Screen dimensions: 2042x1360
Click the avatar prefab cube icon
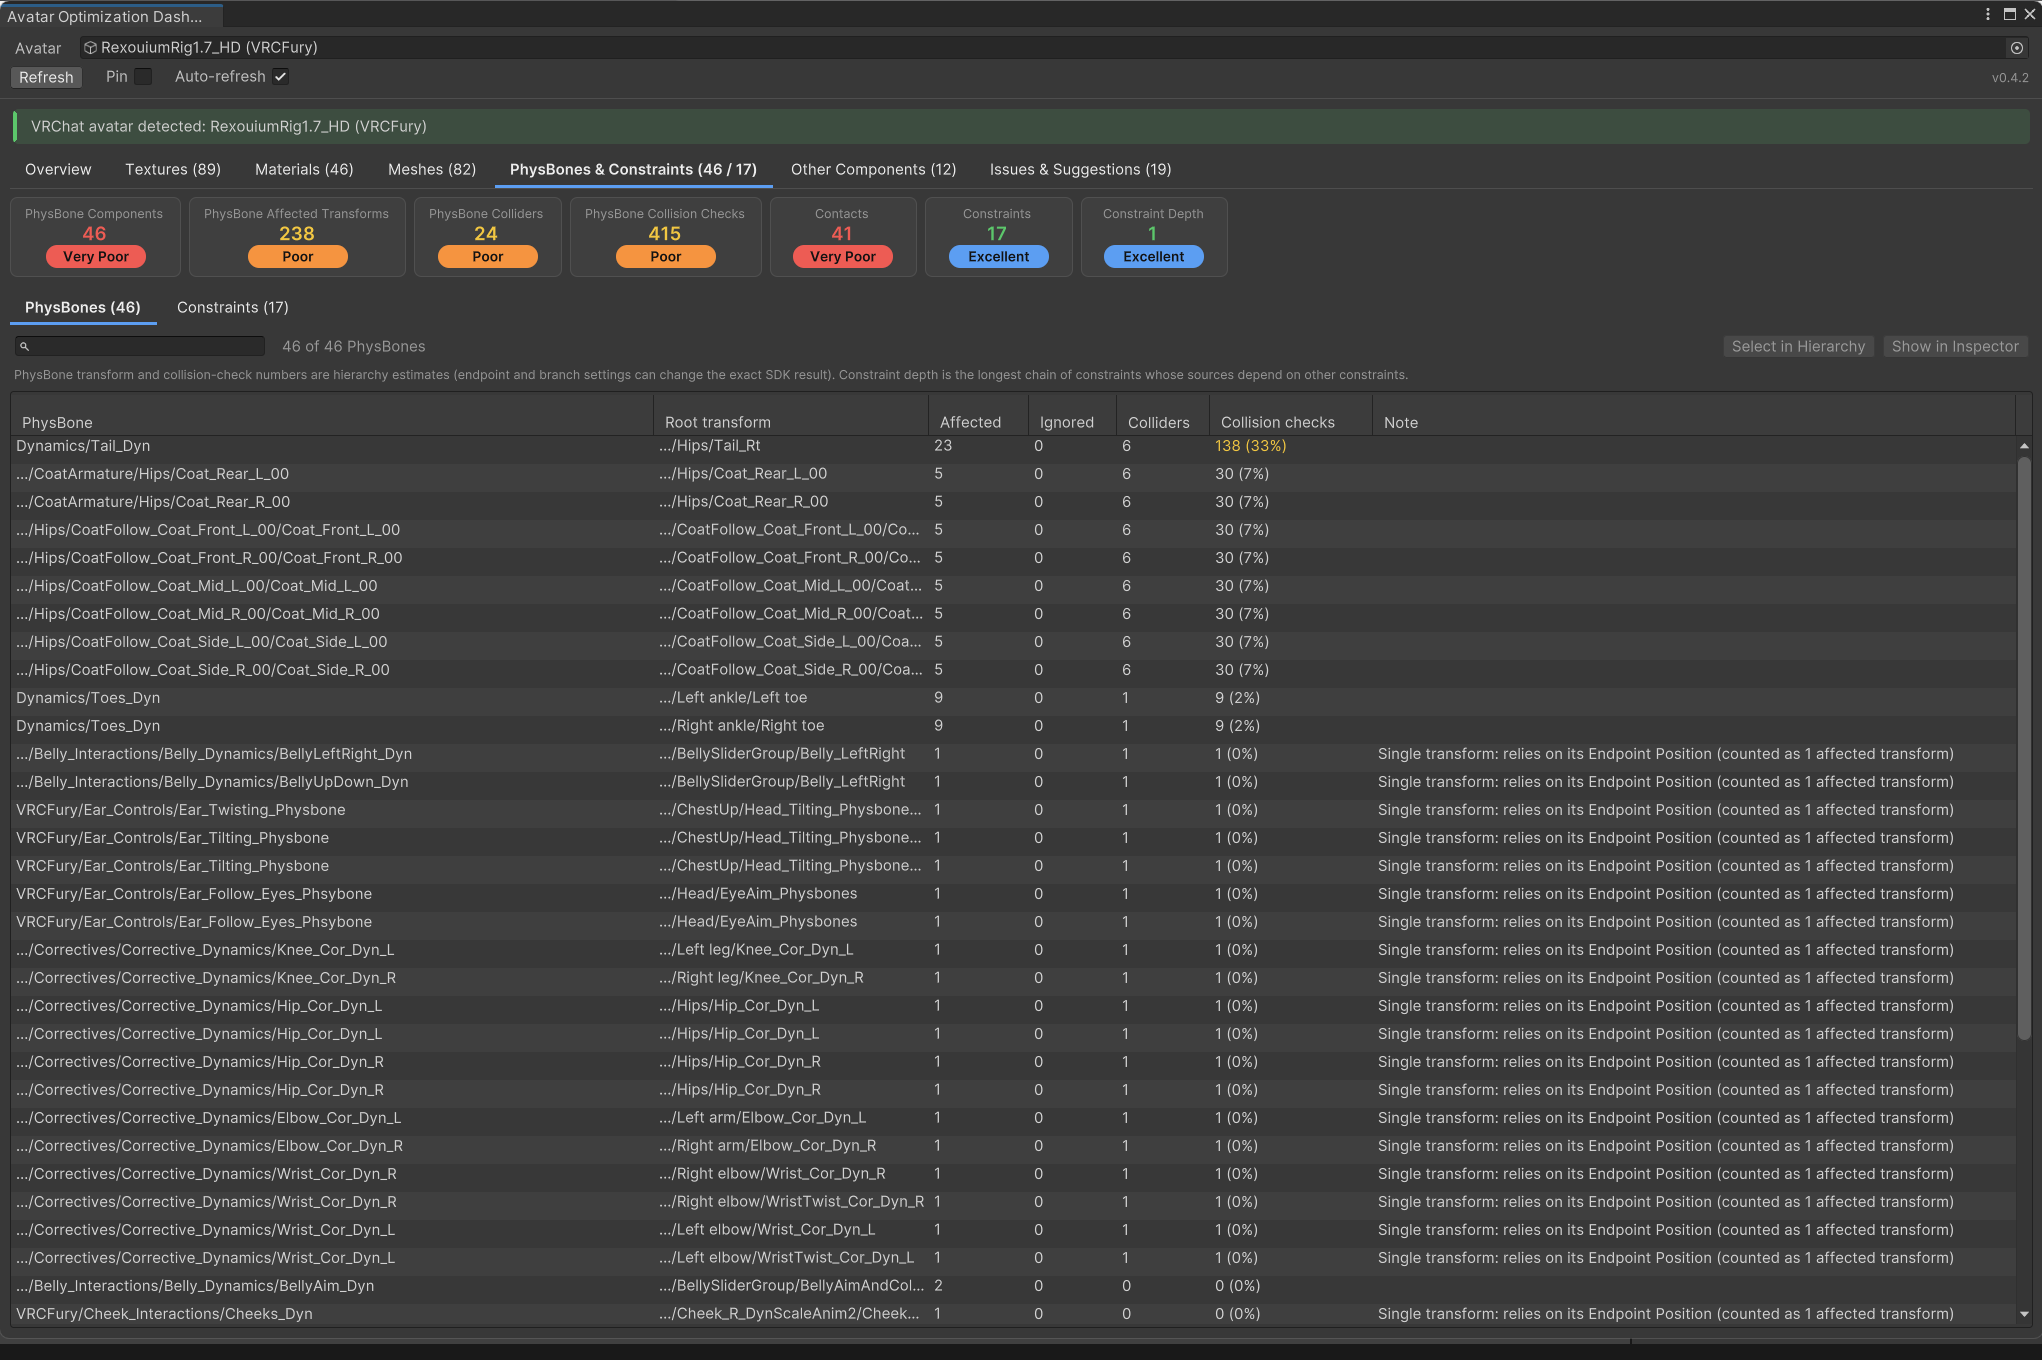tap(90, 48)
